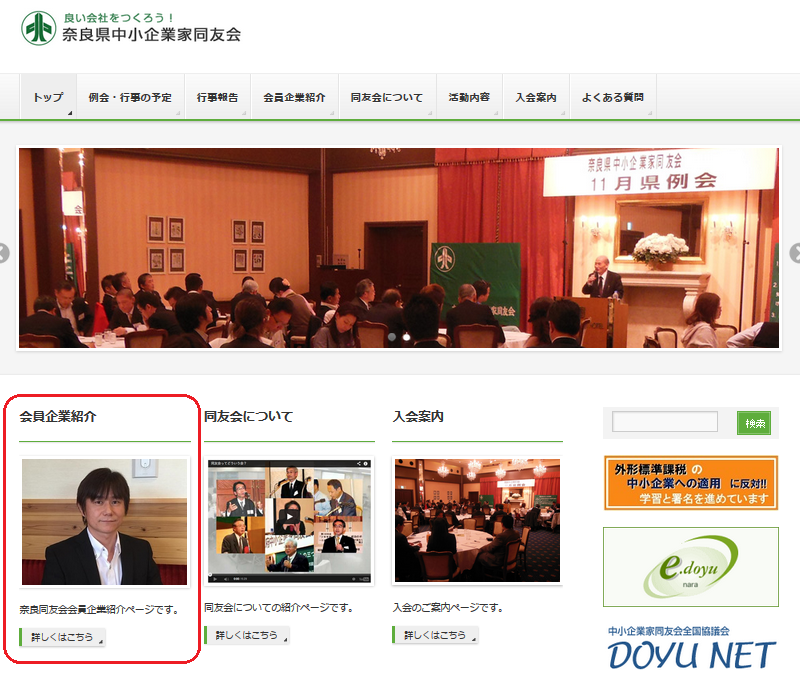Expand the 活動内容 navigation menu
Image resolution: width=800 pixels, height=674 pixels.
pos(470,97)
